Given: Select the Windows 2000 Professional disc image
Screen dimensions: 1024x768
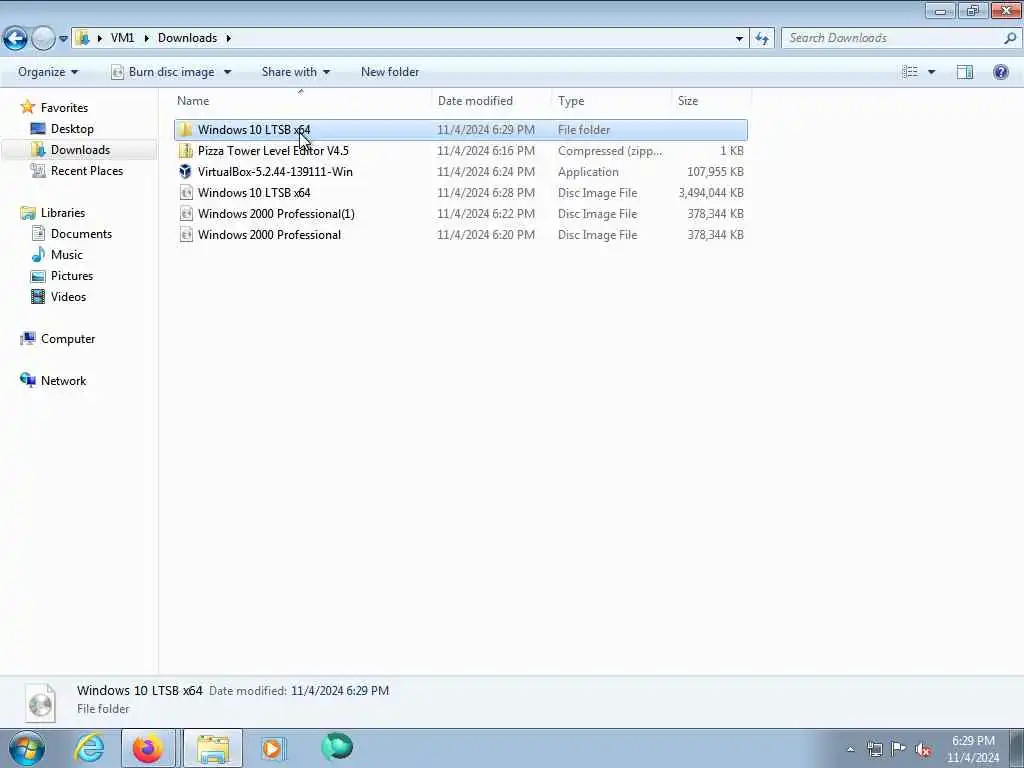Looking at the screenshot, I should [460, 234].
